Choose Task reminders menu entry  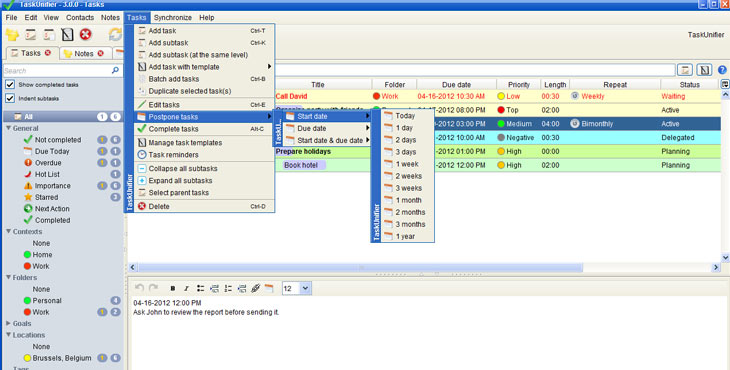204,155
